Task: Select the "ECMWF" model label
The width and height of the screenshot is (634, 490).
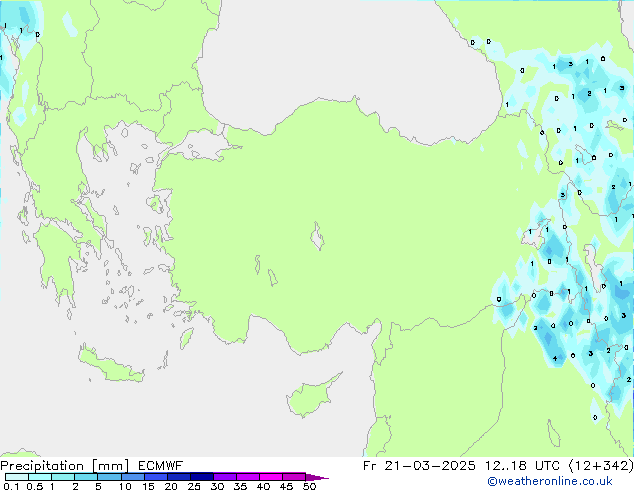Action: tap(160, 466)
